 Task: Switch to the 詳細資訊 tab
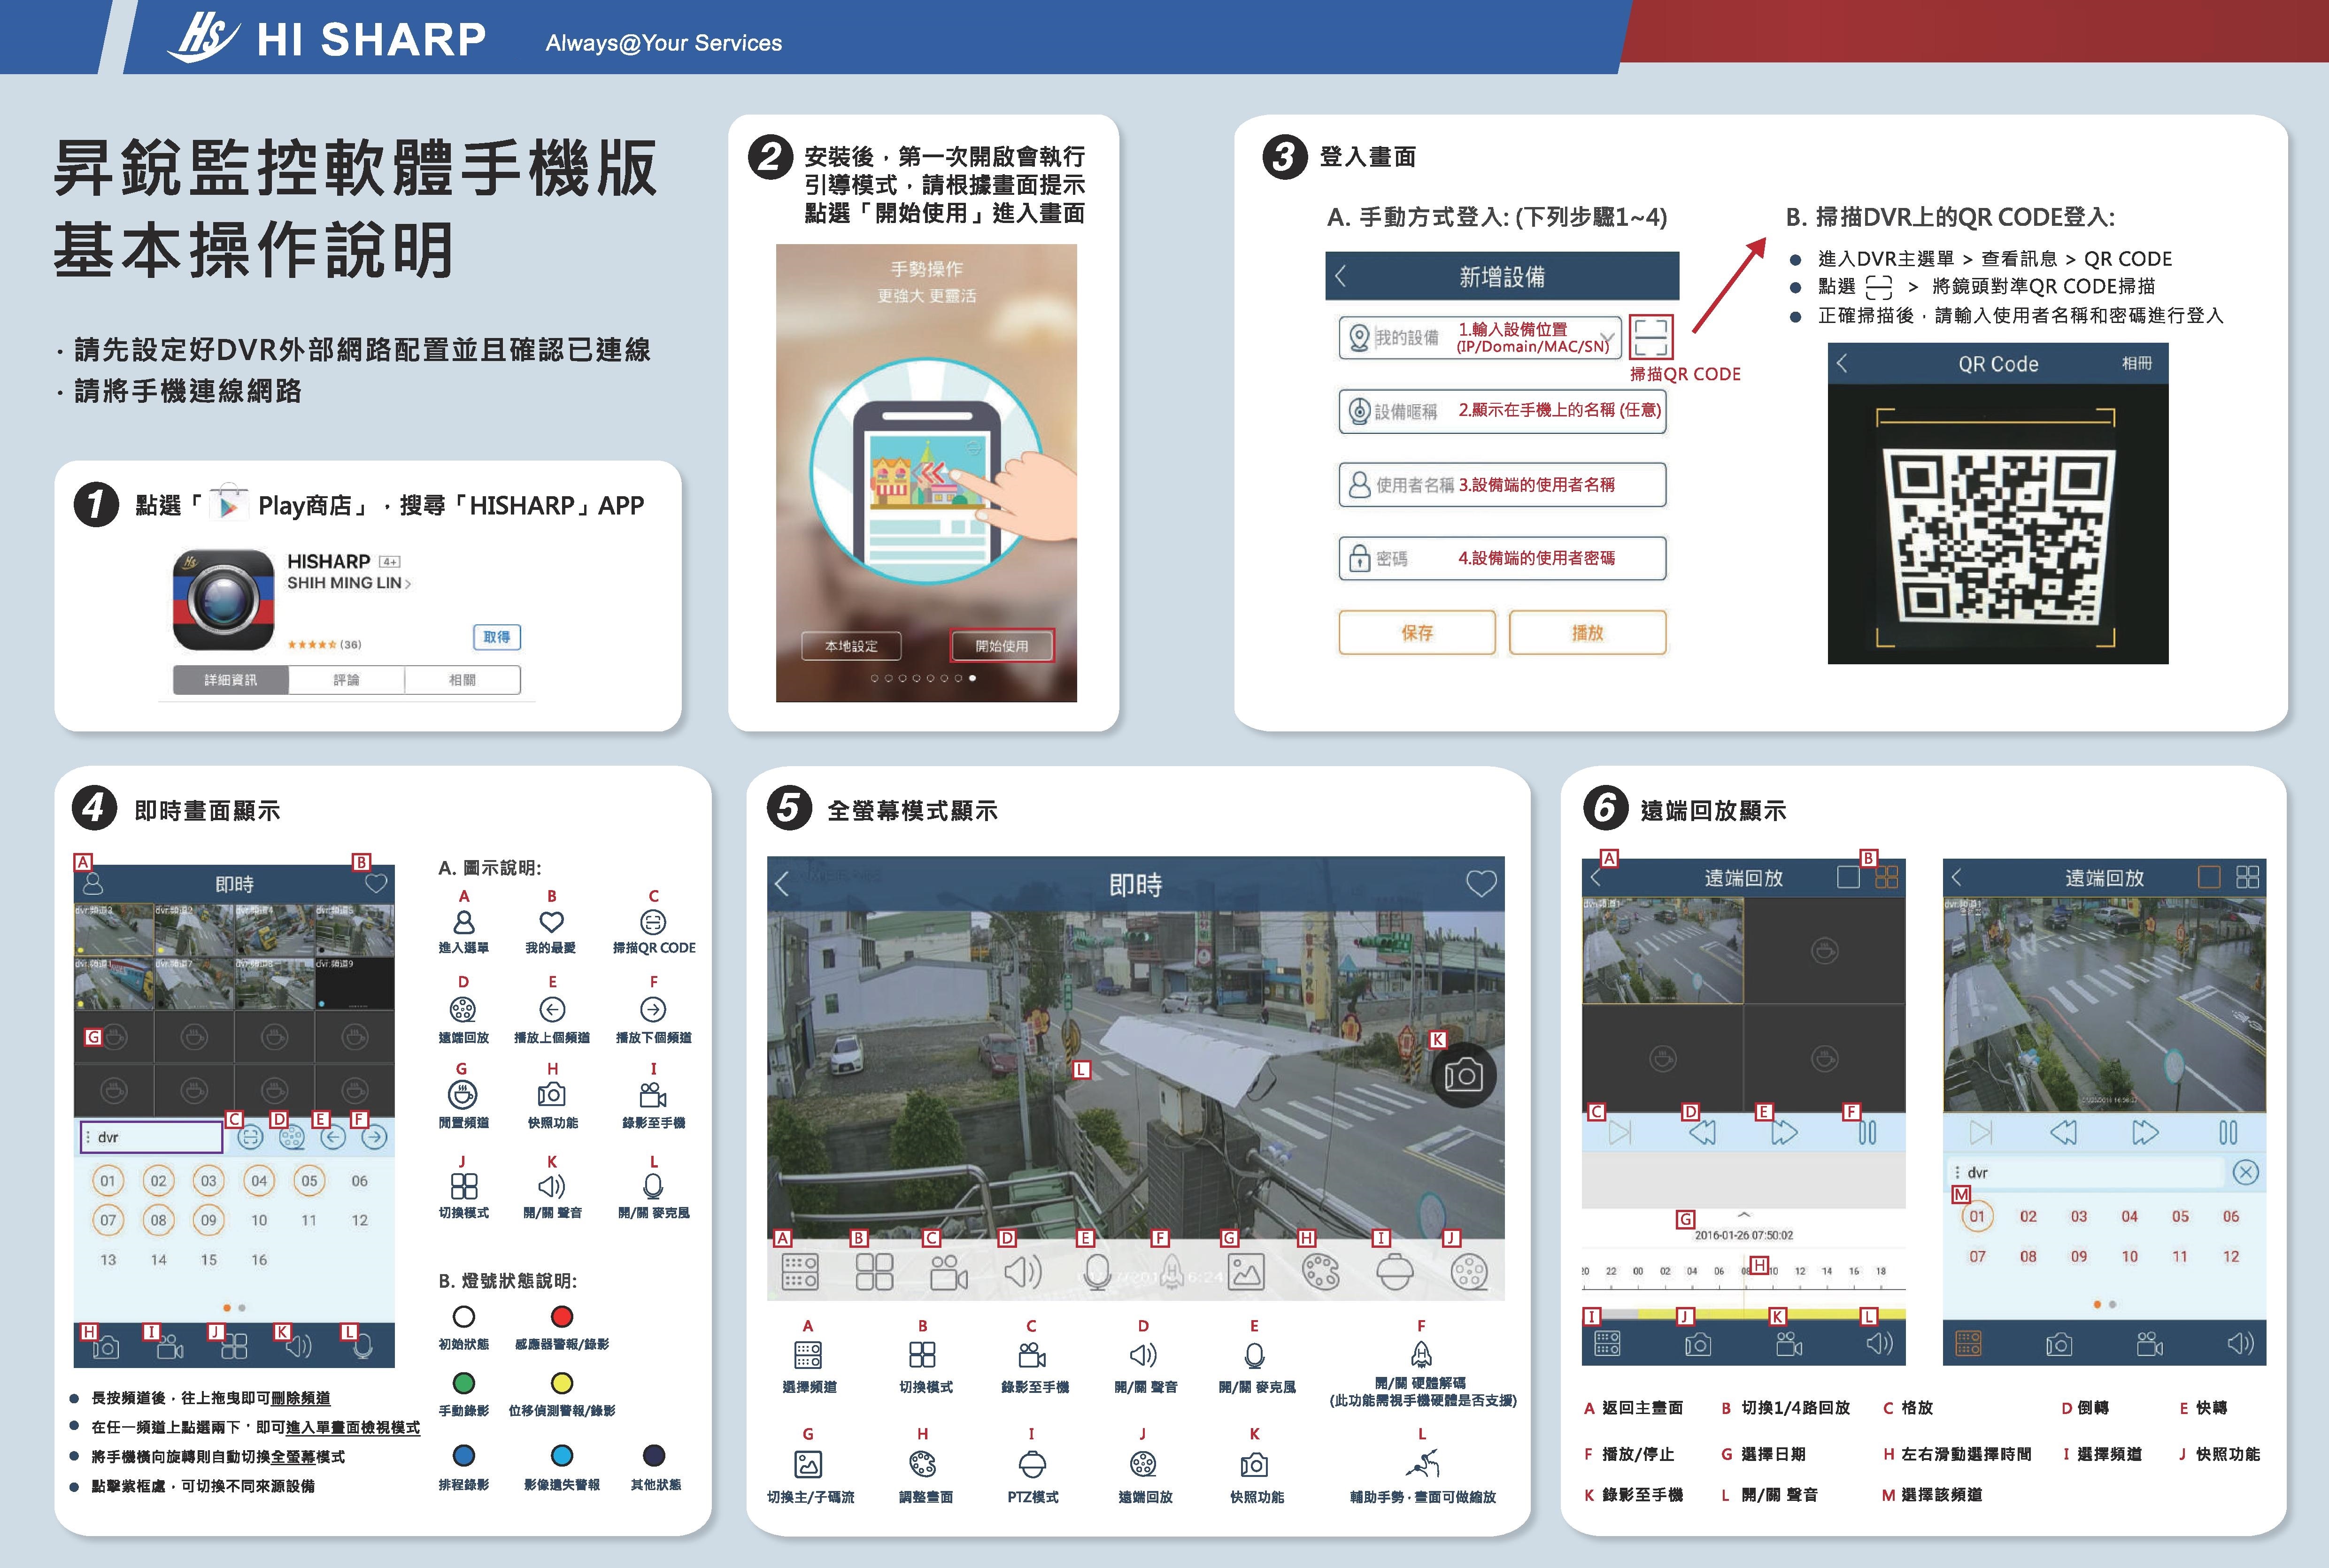pos(230,680)
